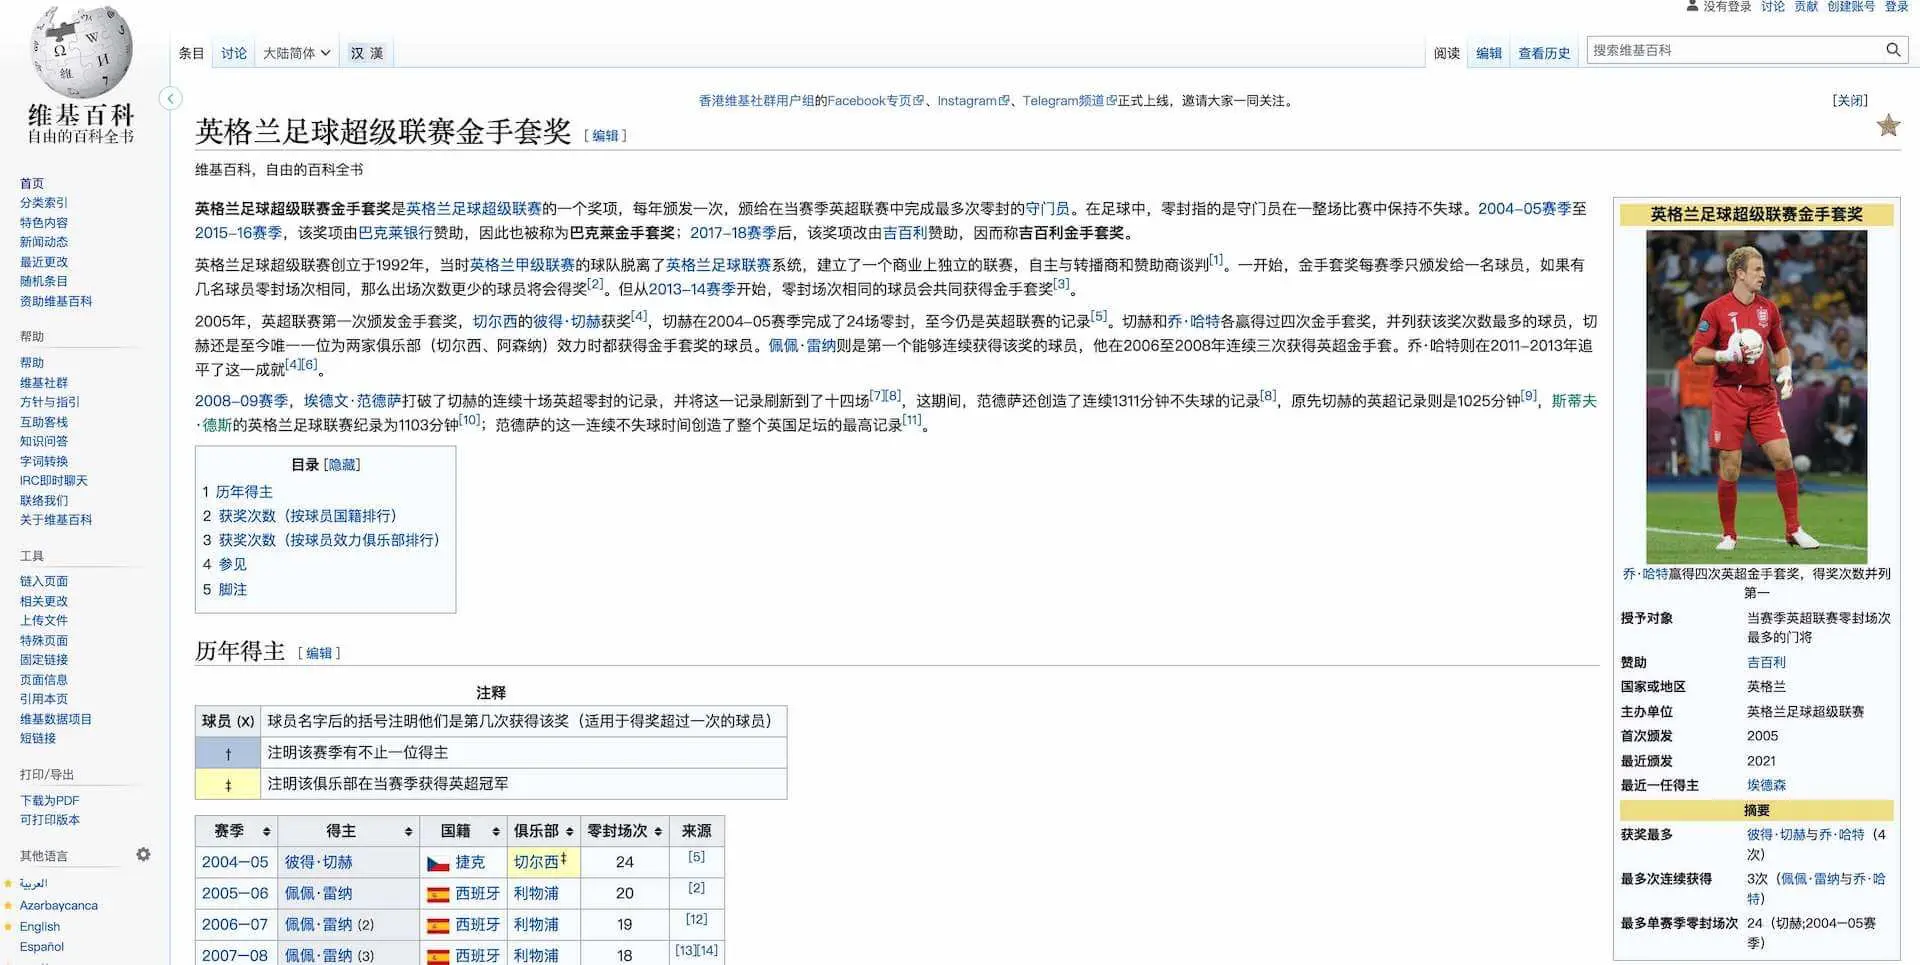This screenshot has width=1920, height=965.
Task: Click 链入页面 in the tools section
Action: point(43,581)
